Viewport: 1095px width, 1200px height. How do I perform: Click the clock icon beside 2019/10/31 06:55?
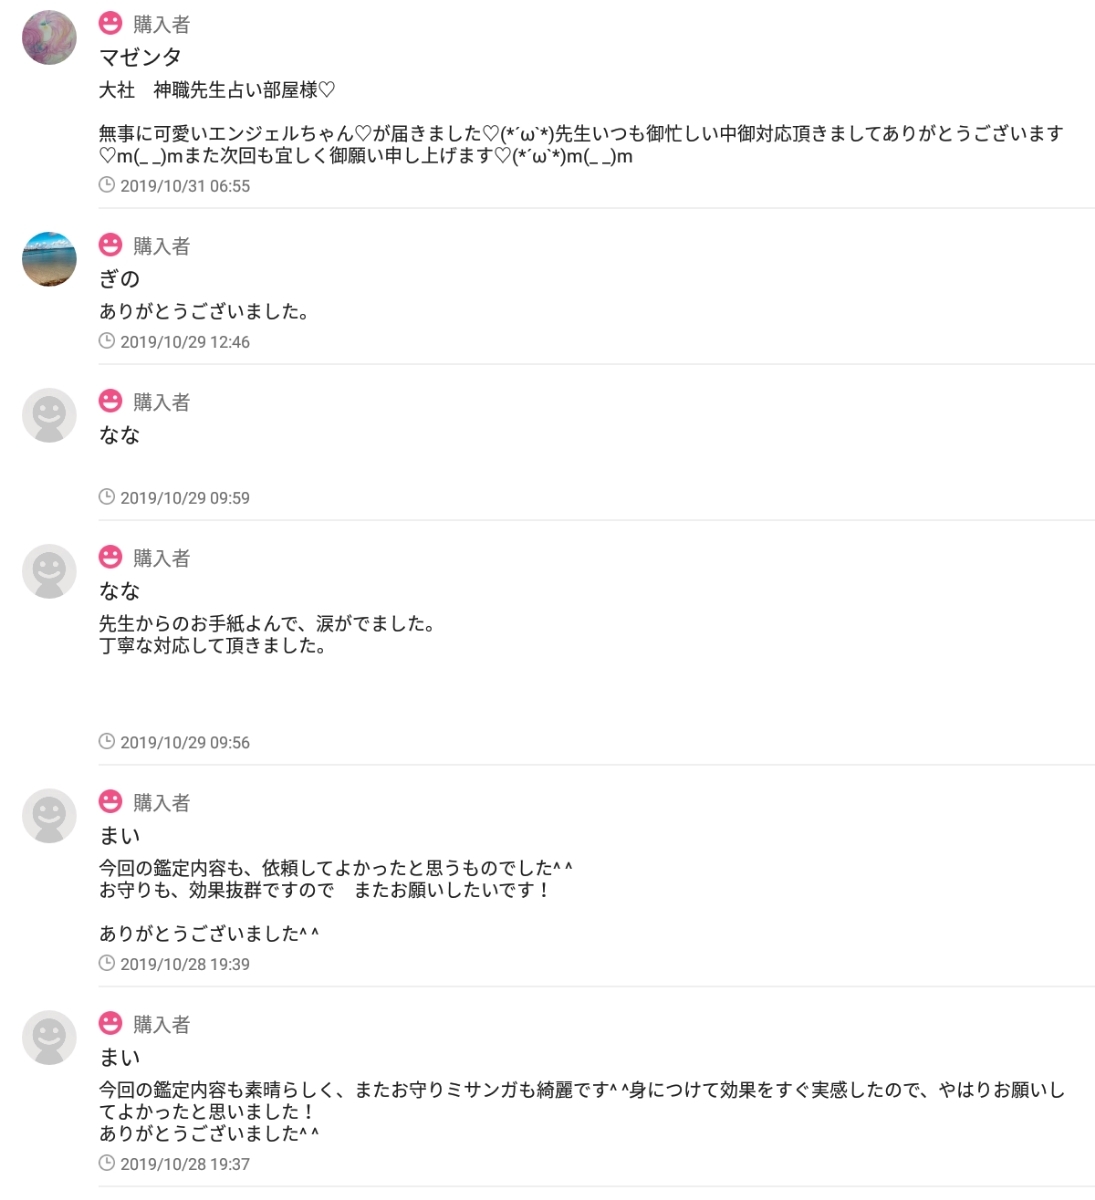(107, 185)
